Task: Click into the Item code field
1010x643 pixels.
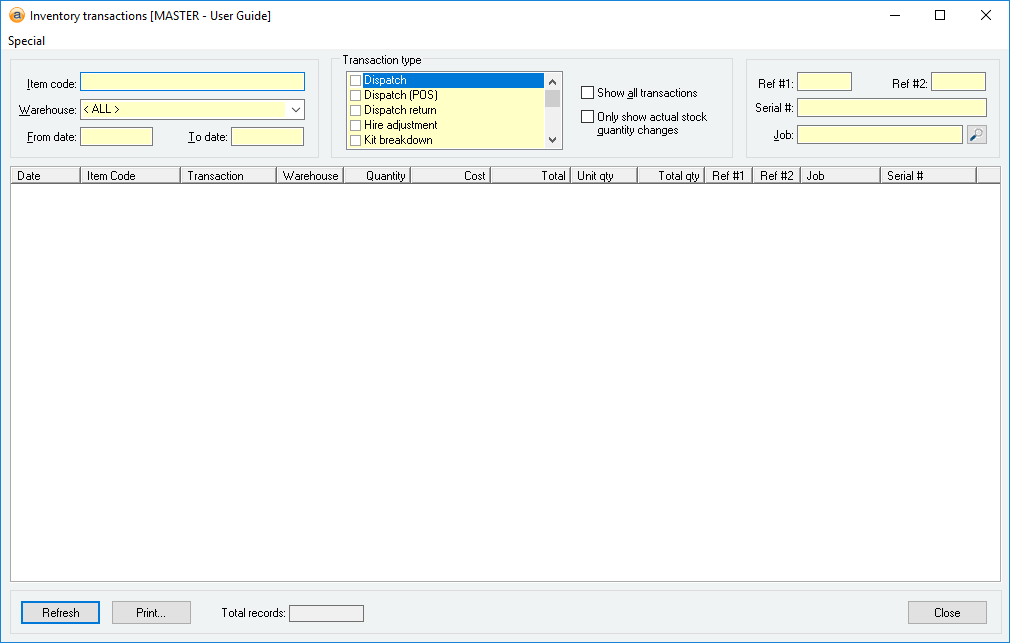Action: click(x=192, y=82)
